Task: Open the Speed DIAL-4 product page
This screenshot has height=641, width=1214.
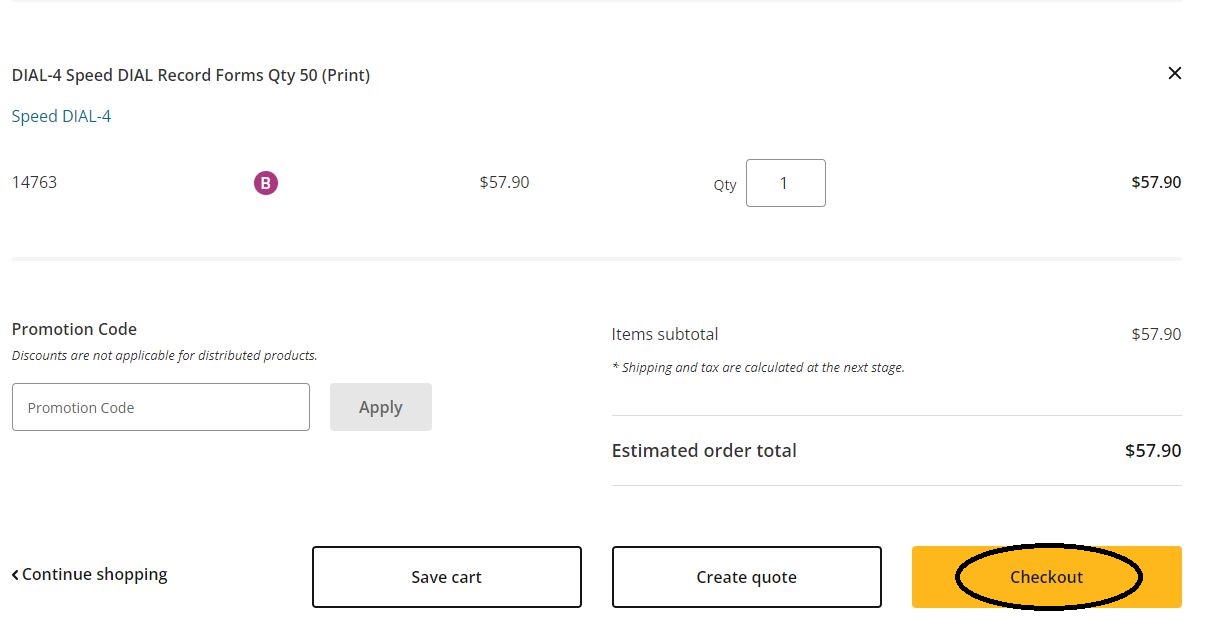Action: 60,115
